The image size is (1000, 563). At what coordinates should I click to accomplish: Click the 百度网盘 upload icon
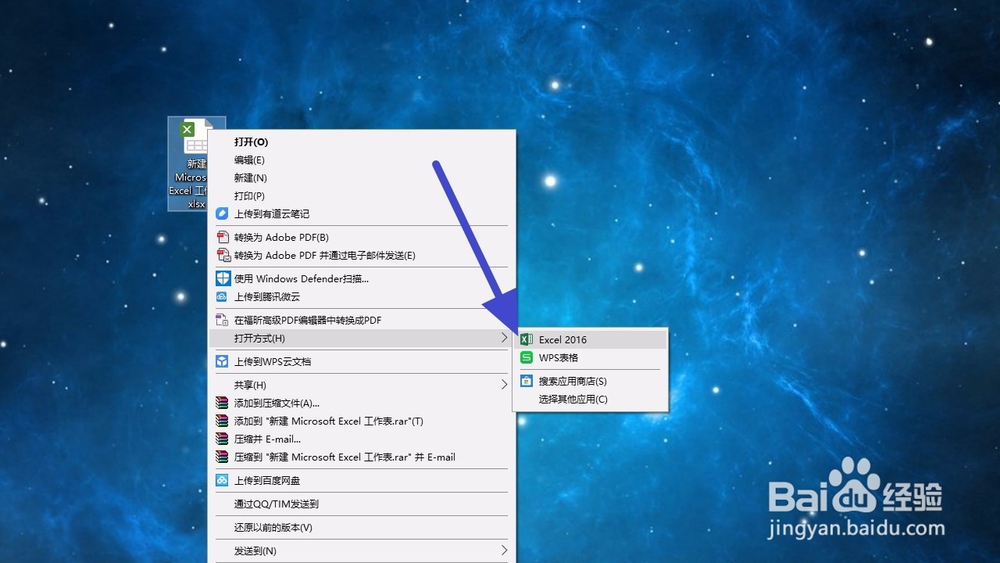click(222, 480)
